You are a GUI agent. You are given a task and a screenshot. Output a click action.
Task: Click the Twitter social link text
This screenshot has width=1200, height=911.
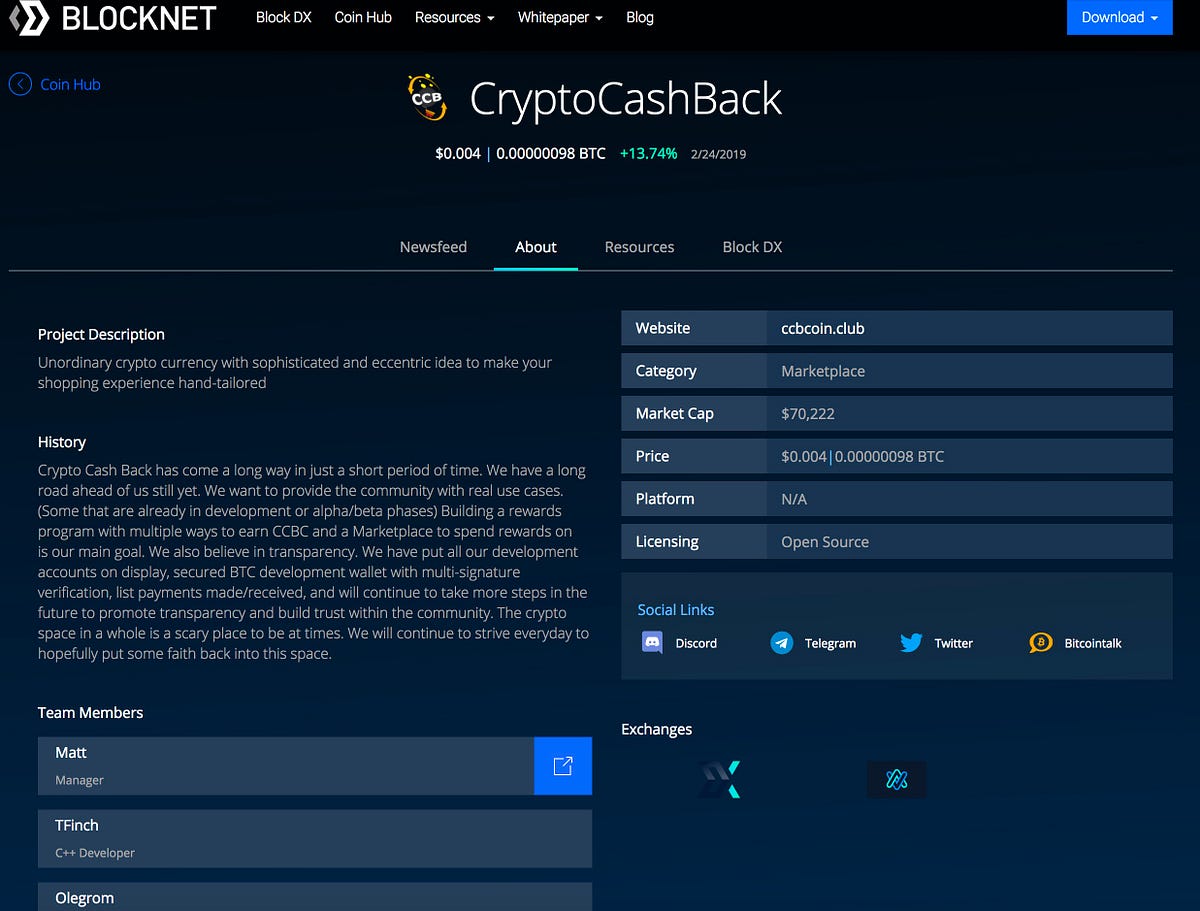click(953, 643)
